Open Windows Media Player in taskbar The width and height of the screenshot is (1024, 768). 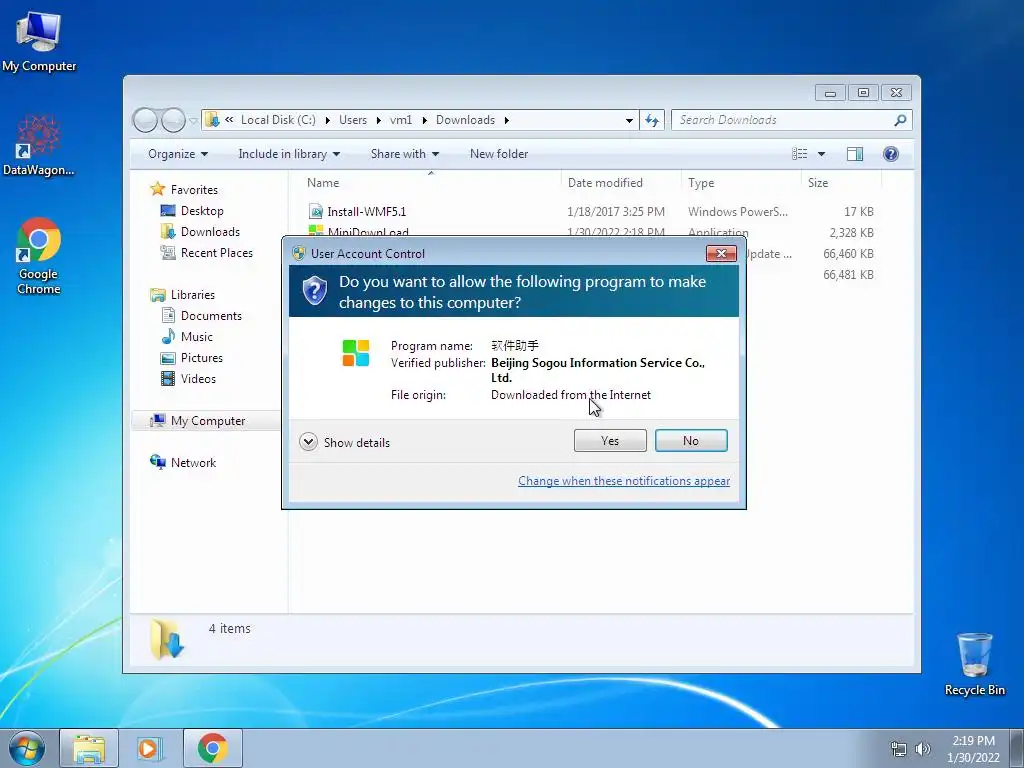149,748
